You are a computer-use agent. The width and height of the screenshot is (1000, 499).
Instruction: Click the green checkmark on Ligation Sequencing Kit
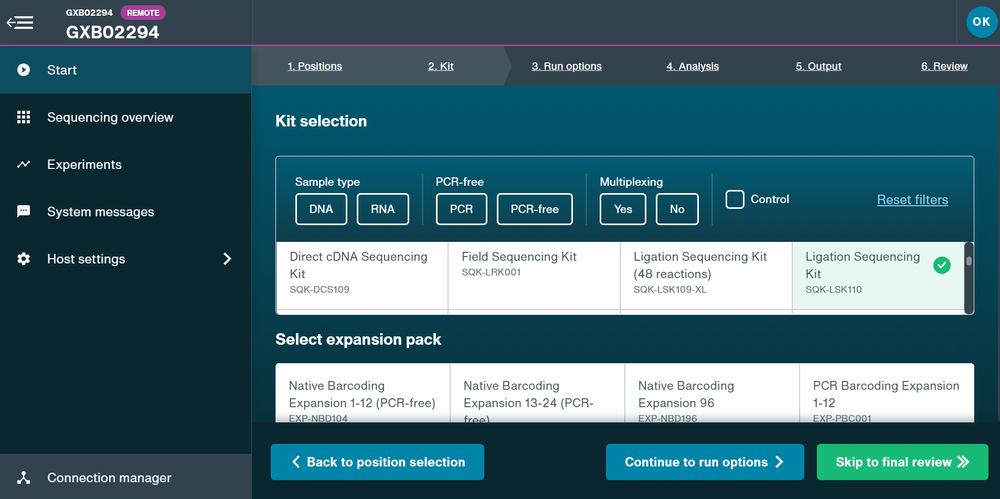[x=941, y=265]
